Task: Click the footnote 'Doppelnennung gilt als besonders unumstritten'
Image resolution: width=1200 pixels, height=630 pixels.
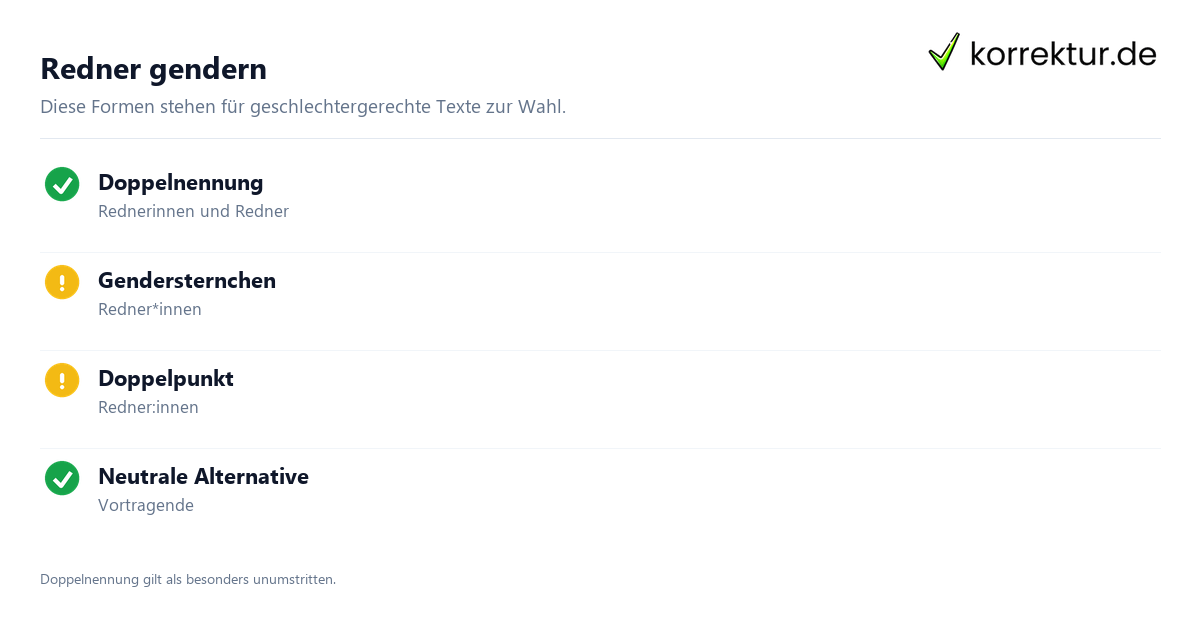Action: pyautogui.click(x=188, y=579)
